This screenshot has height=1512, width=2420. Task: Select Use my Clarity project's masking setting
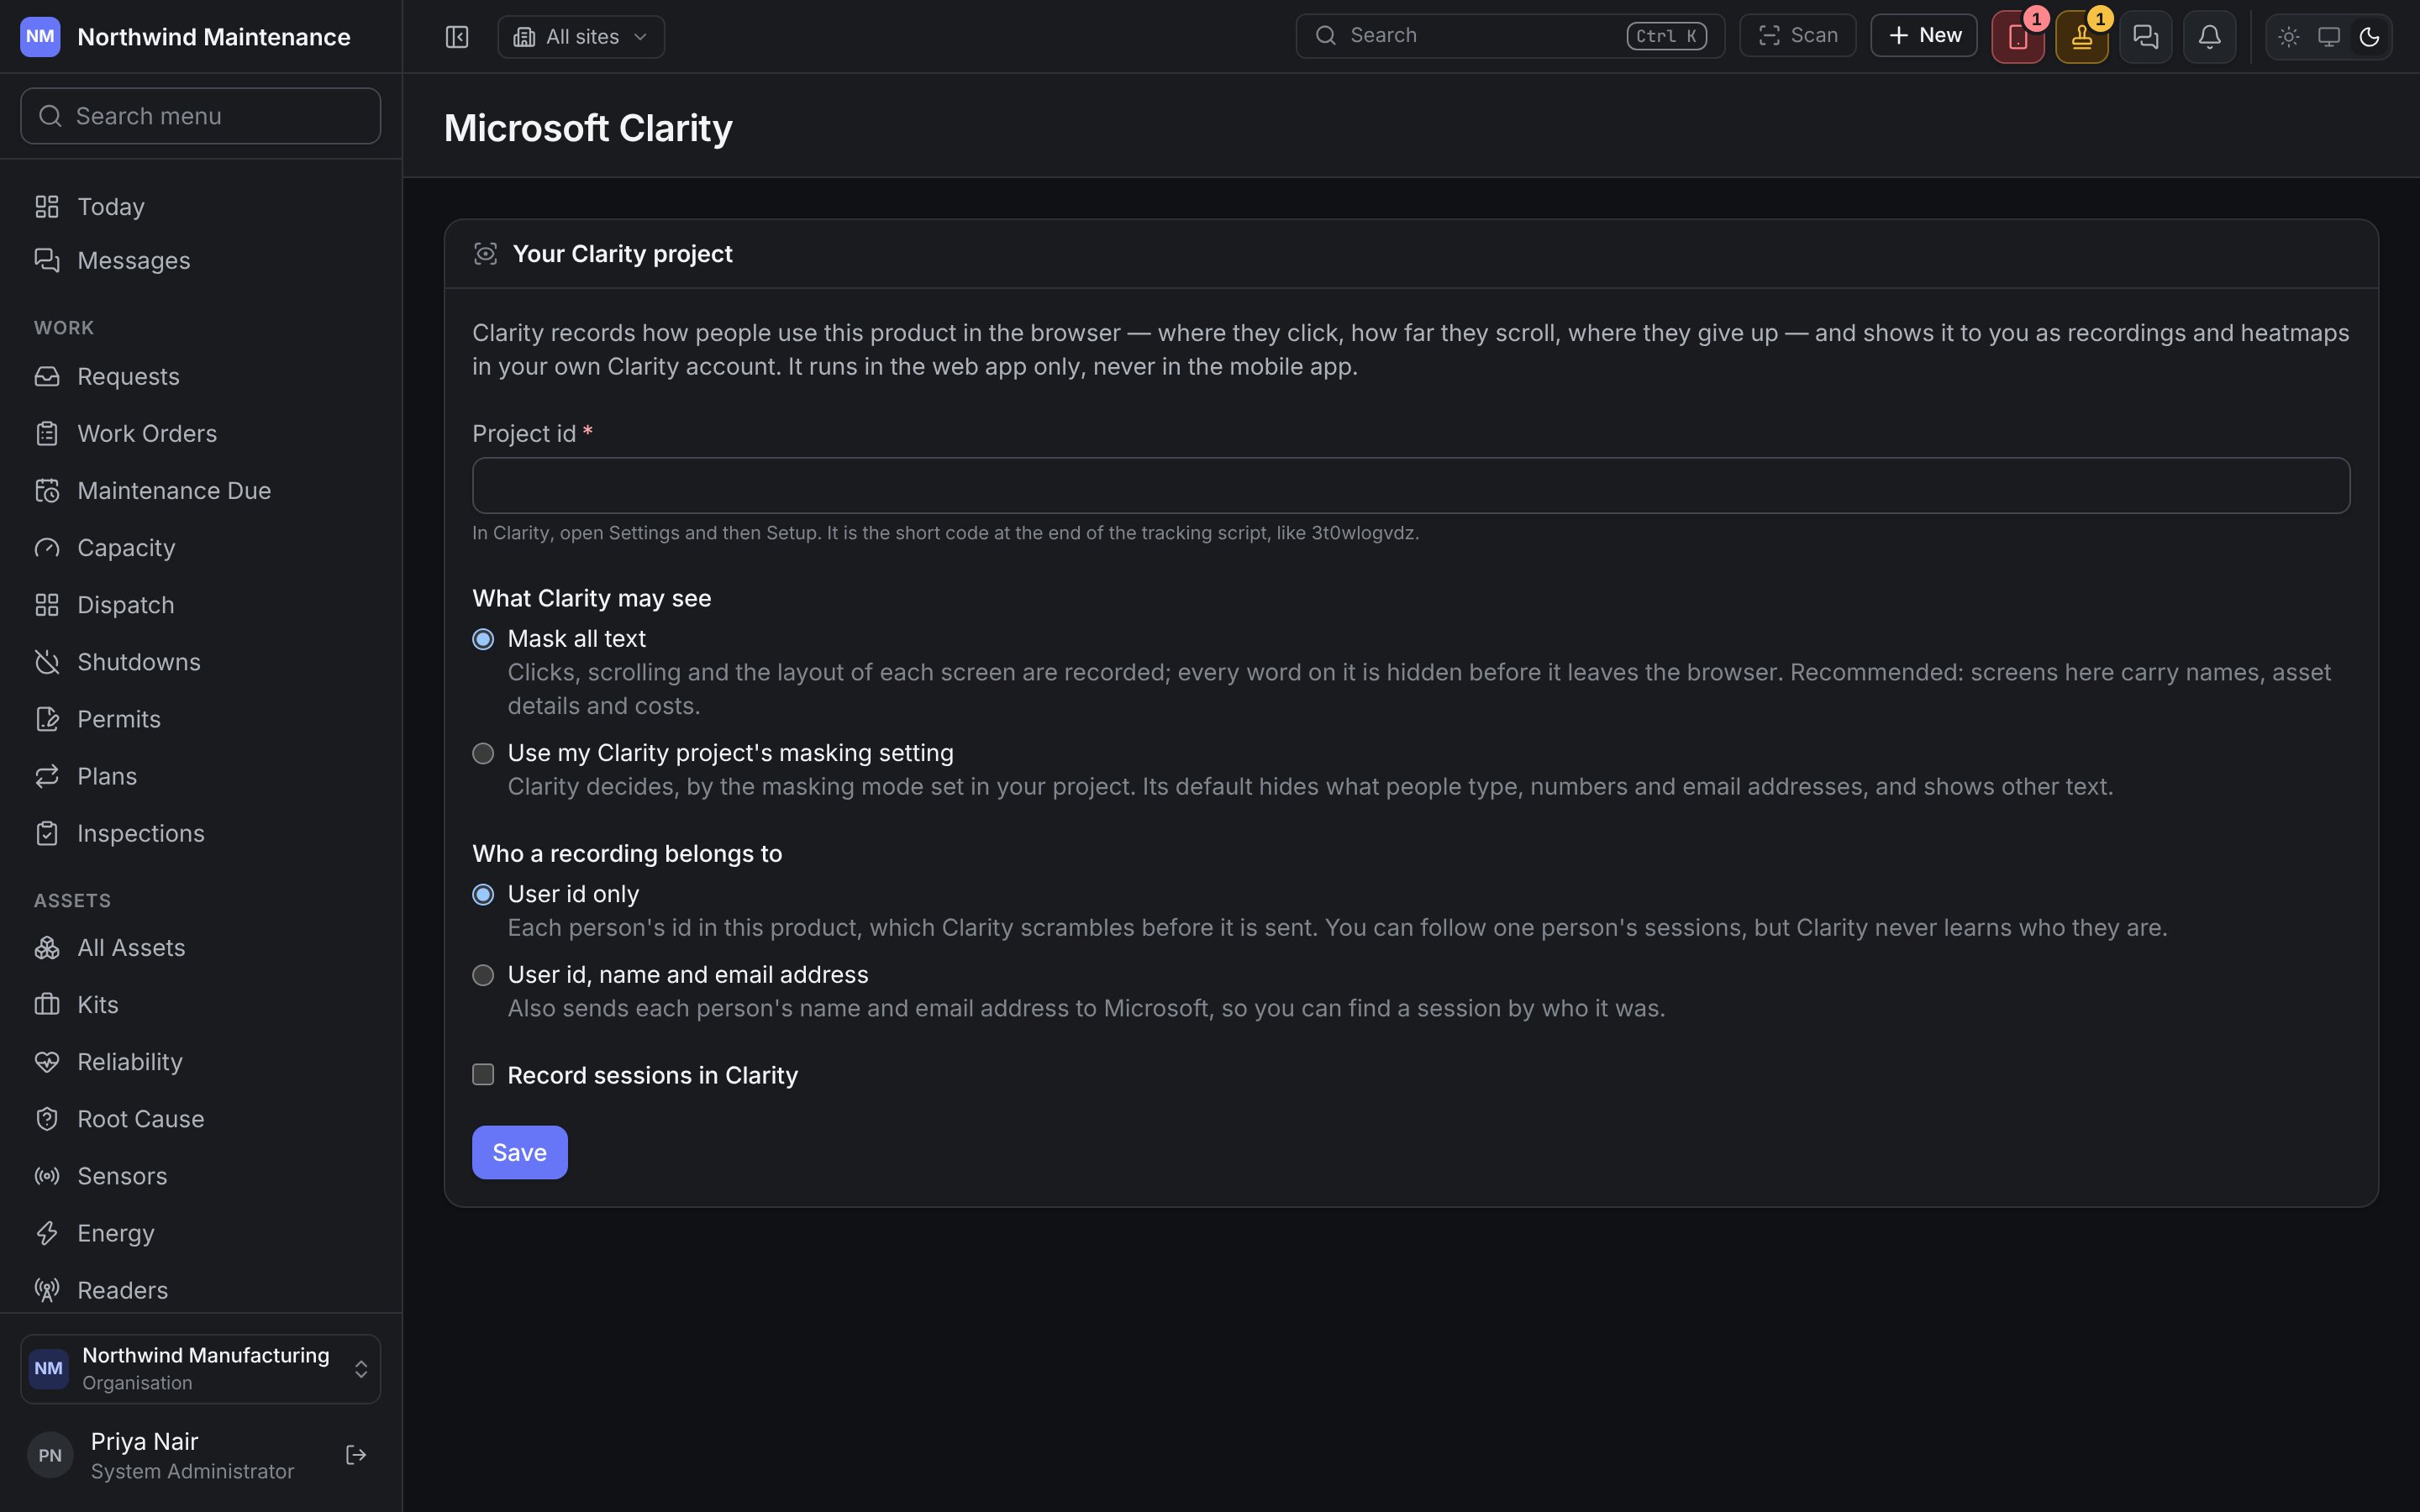point(483,753)
